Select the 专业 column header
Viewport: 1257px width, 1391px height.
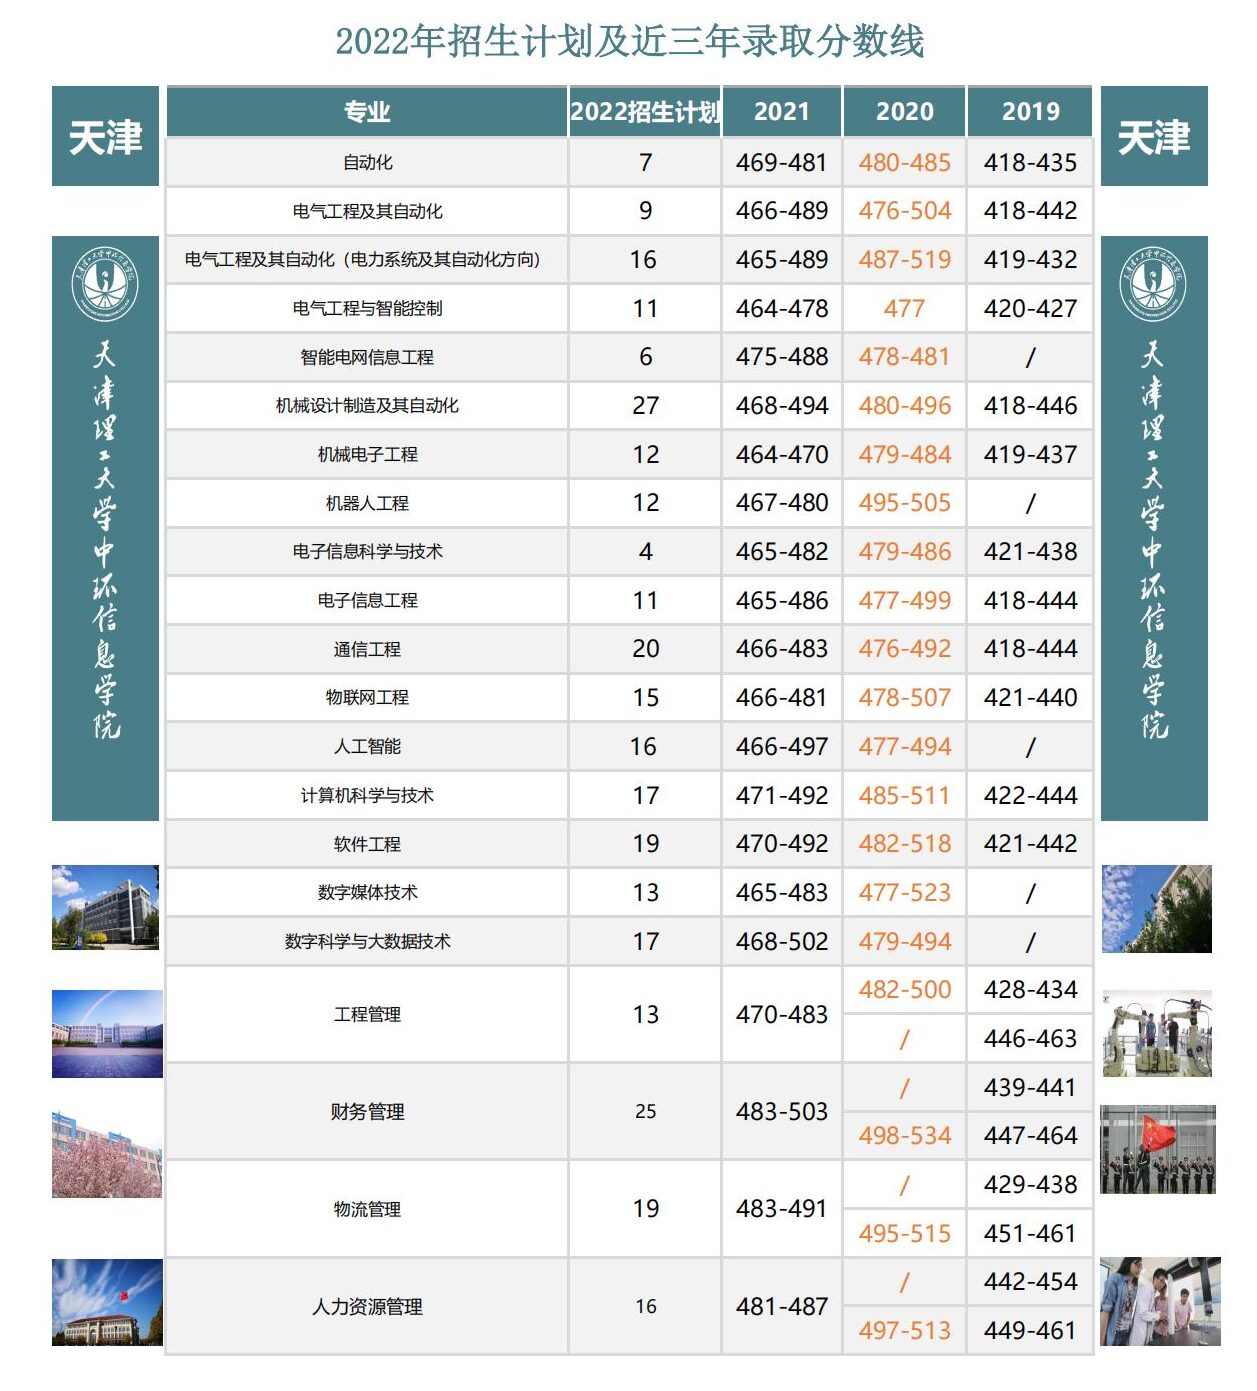click(x=367, y=112)
